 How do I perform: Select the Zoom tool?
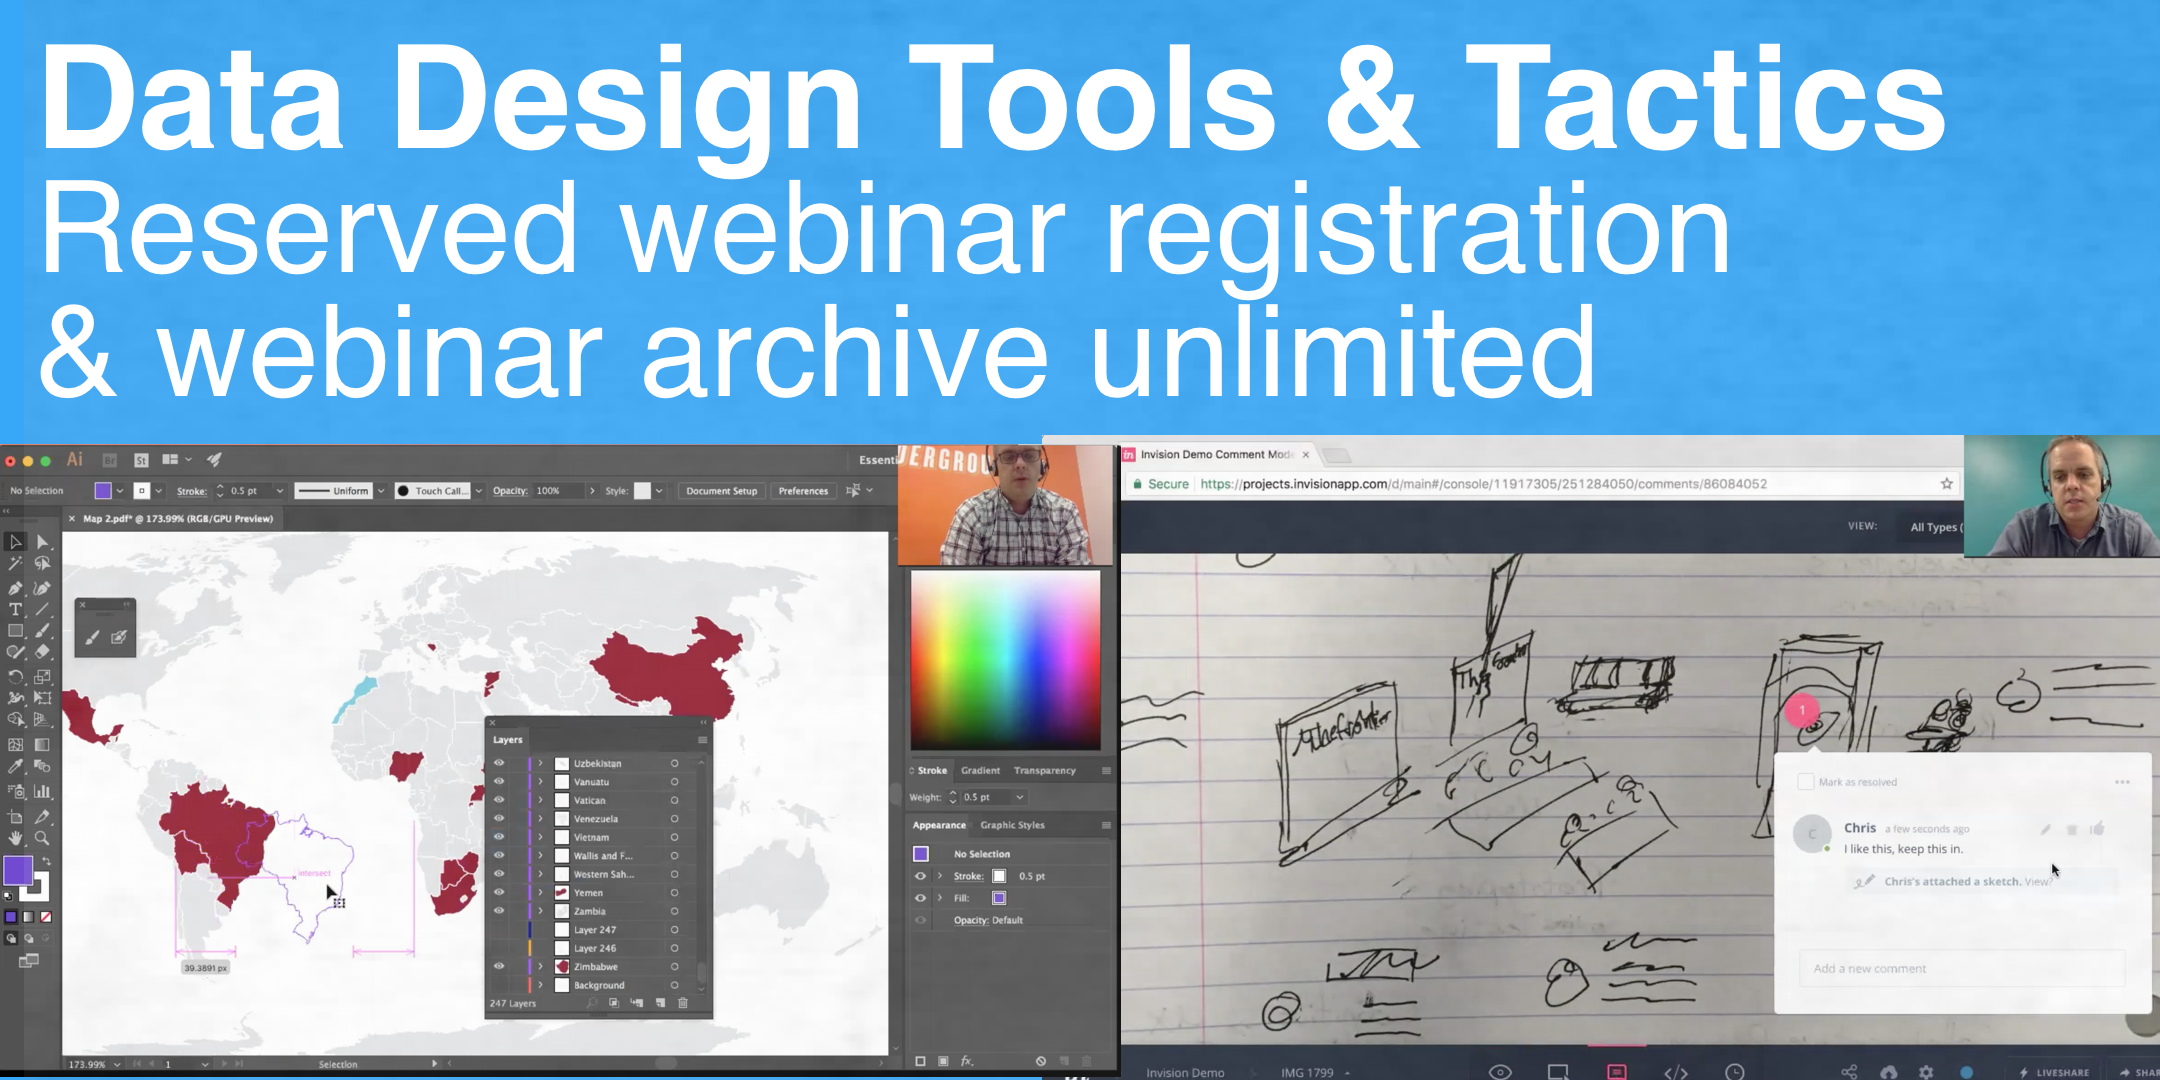pos(42,838)
